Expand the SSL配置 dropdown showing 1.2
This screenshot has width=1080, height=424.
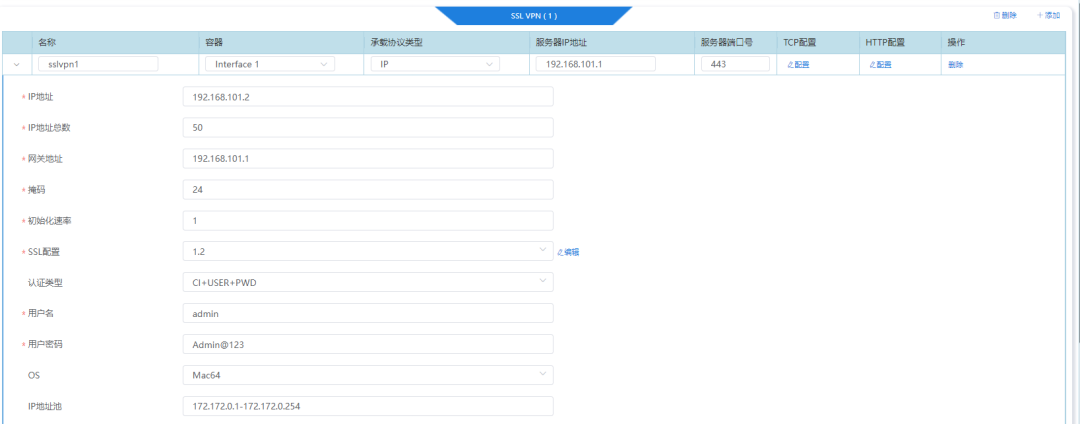367,251
